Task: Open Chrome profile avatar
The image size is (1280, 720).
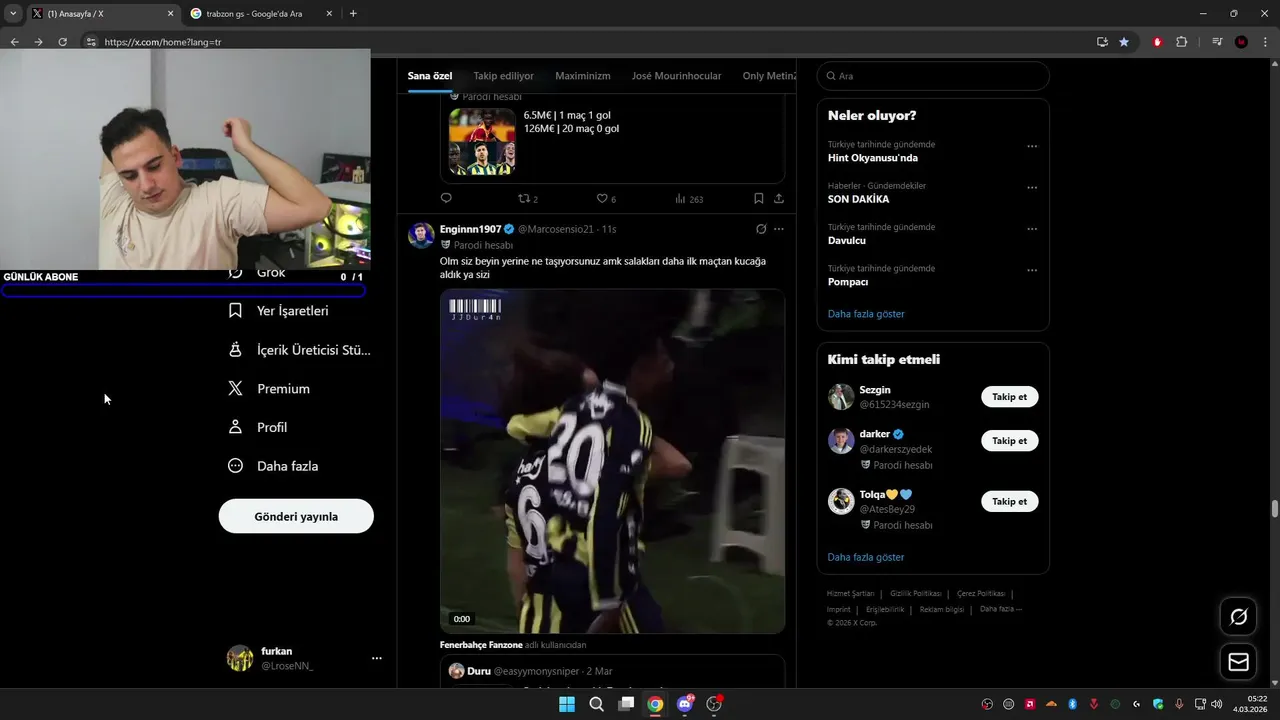Action: click(1241, 42)
